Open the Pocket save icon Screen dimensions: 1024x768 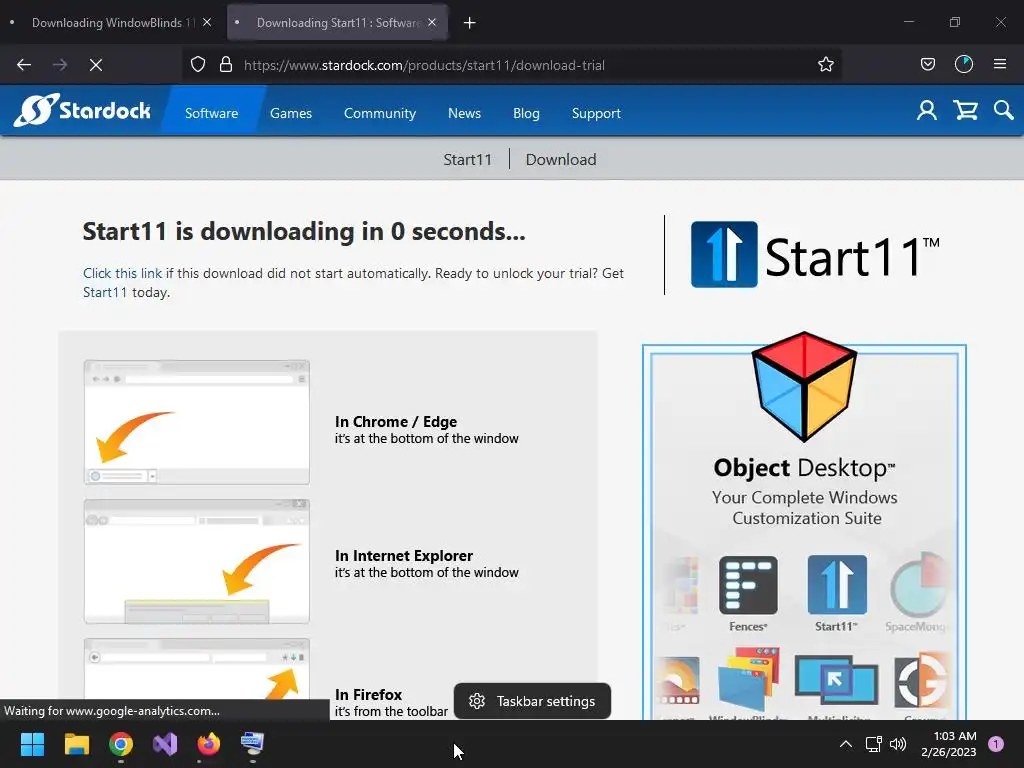click(x=927, y=65)
